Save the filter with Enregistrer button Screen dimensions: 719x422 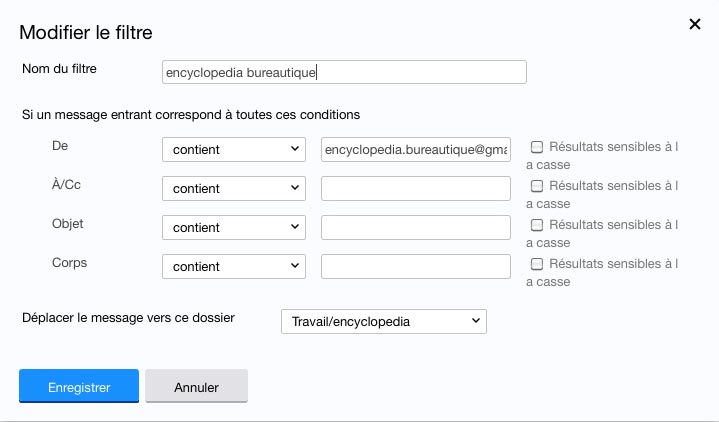click(79, 386)
